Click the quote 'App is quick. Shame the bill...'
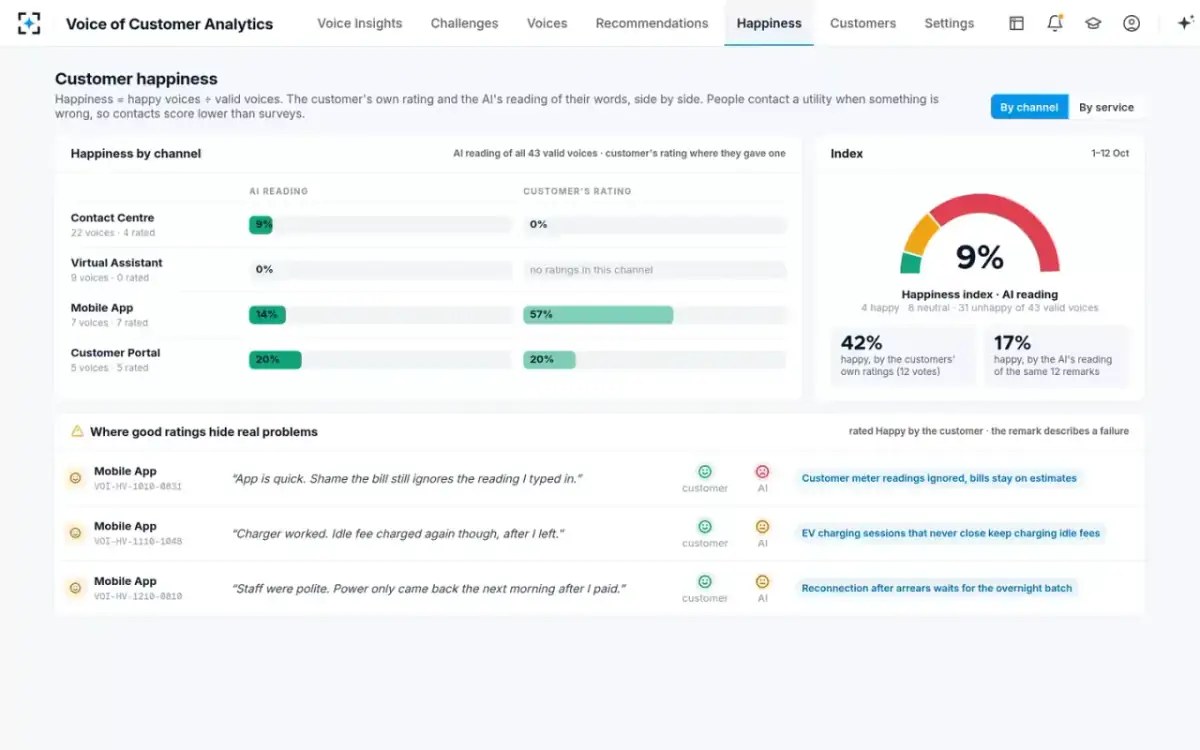 point(405,479)
